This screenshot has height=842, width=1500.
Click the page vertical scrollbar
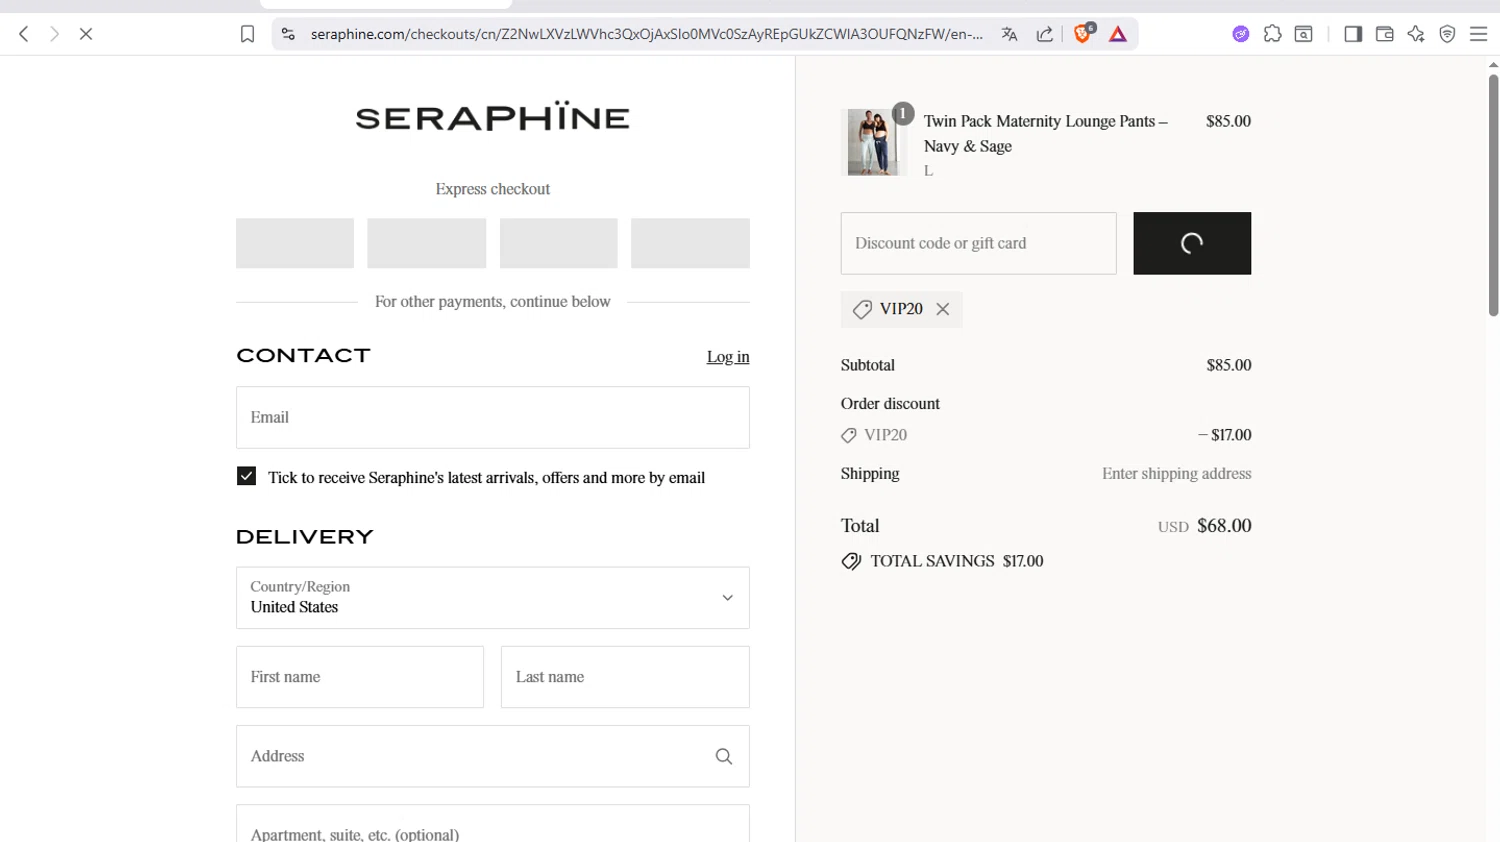(1493, 195)
